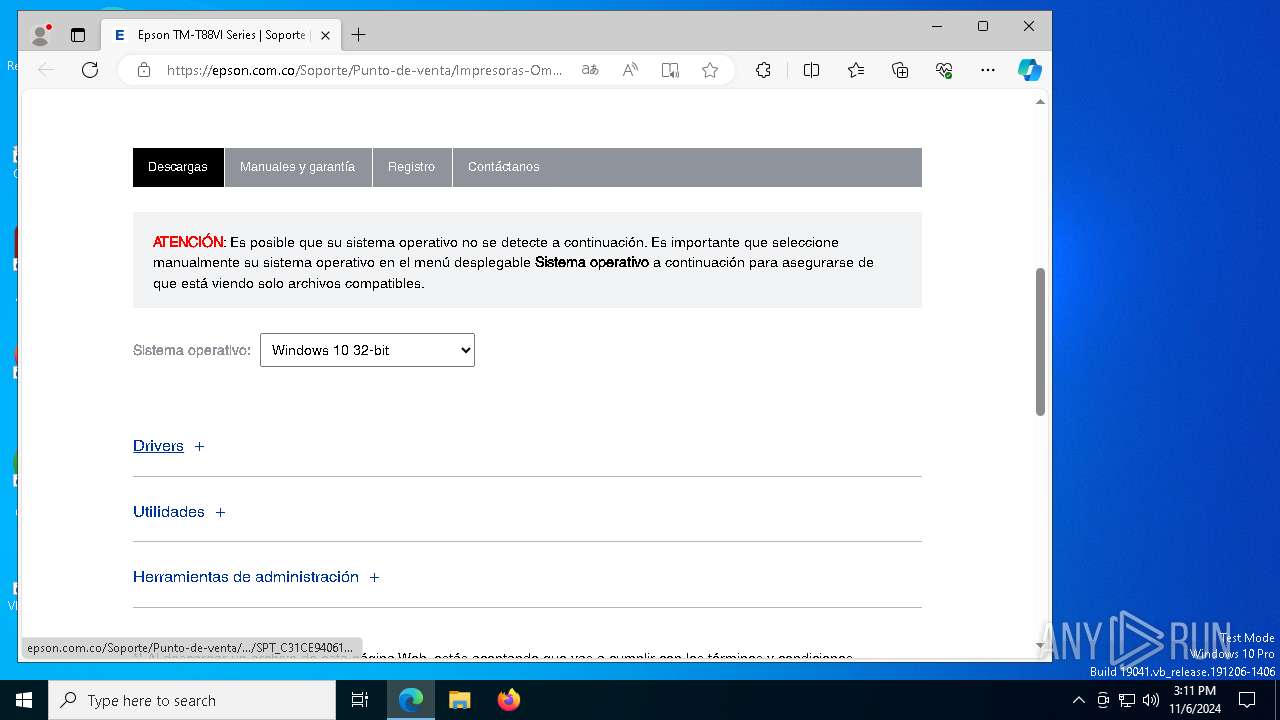Open the clock showing 3:11 PM
Screen dimensions: 1280x720
tap(1195, 700)
